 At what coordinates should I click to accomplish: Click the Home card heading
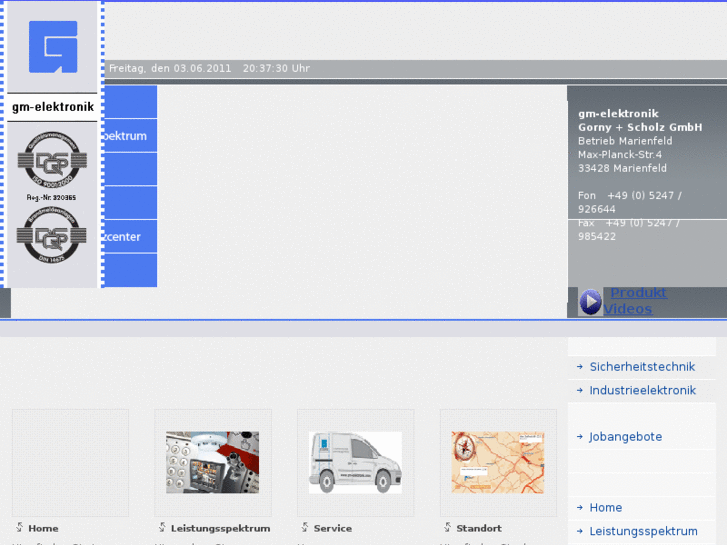[43, 528]
